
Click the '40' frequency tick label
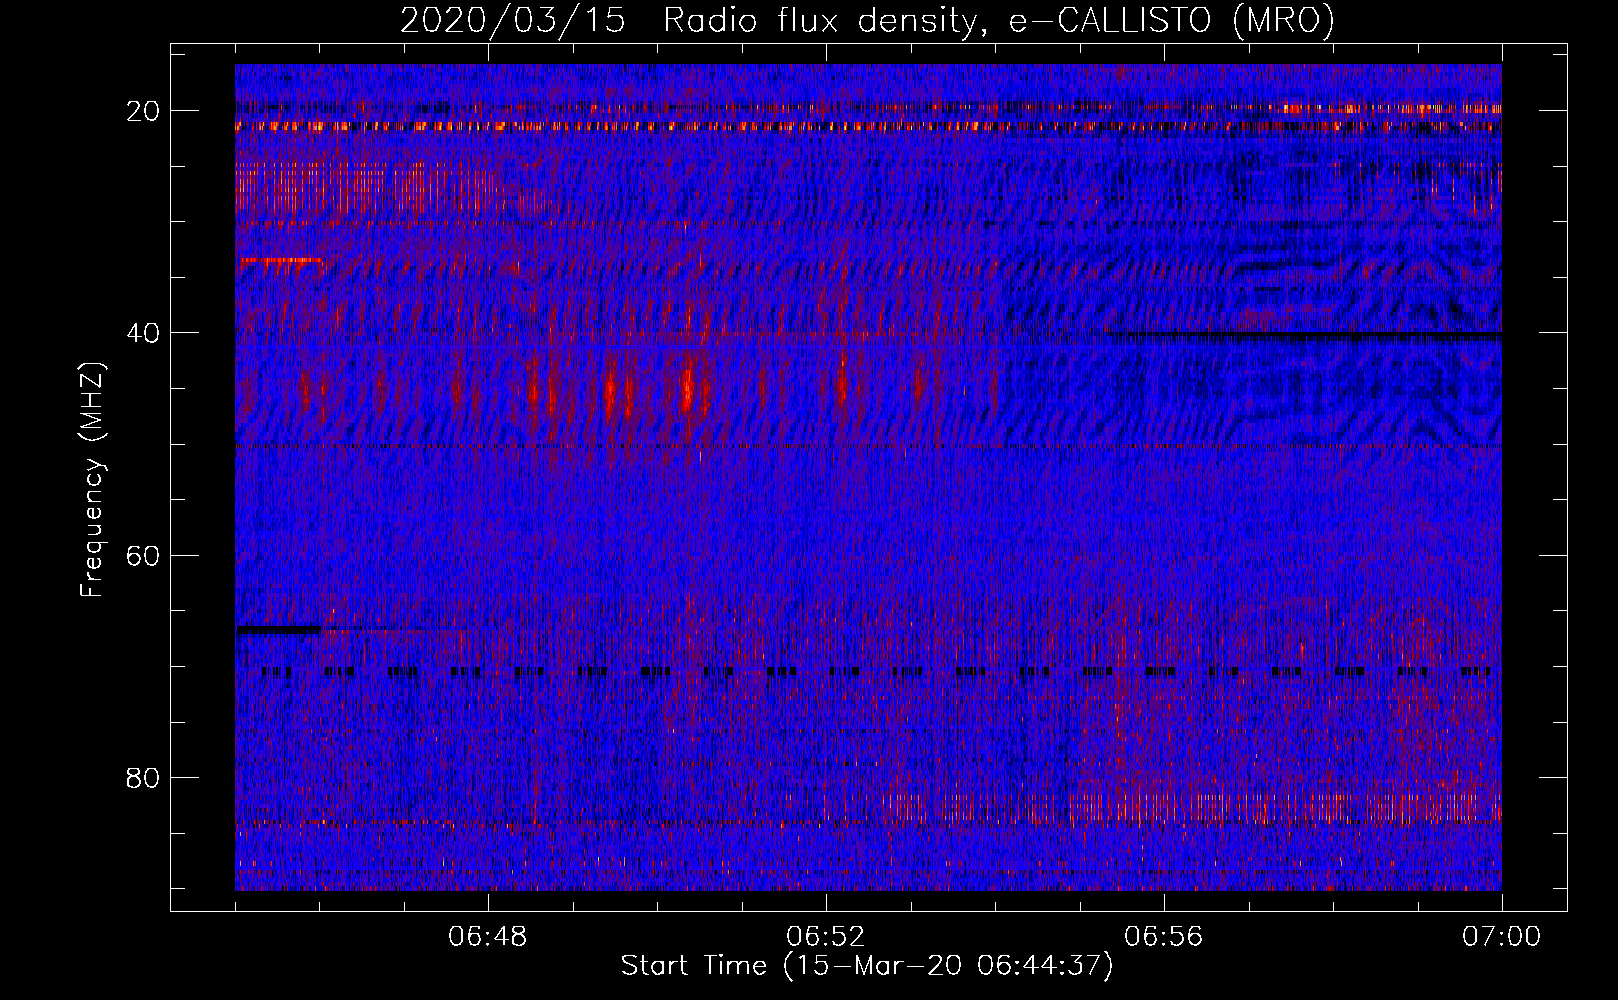click(144, 333)
